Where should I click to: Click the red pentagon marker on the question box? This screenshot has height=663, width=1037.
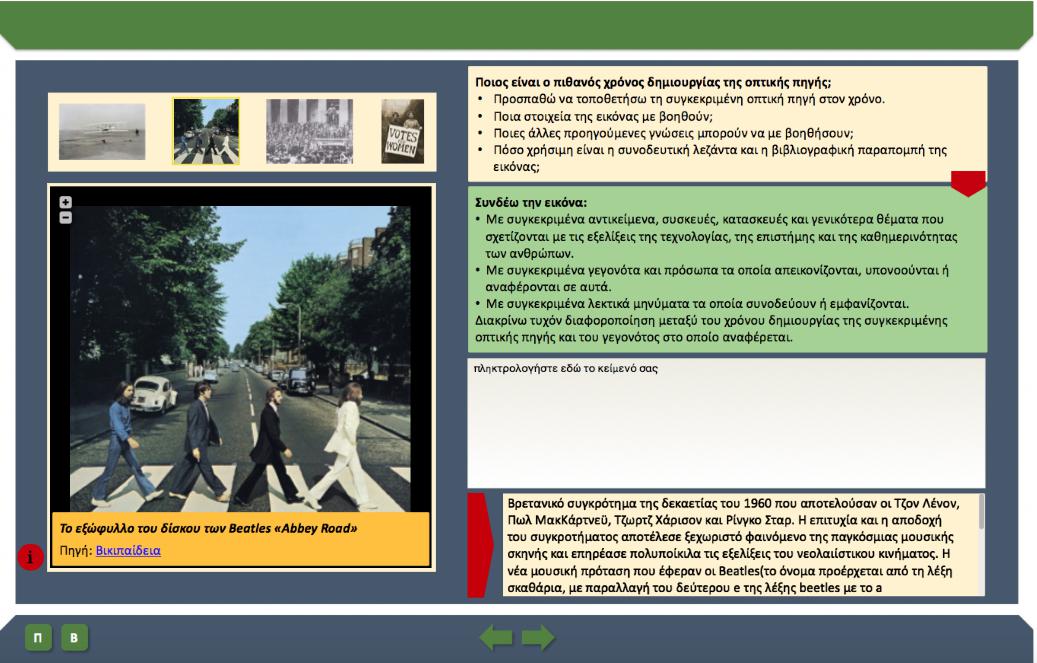(x=968, y=183)
